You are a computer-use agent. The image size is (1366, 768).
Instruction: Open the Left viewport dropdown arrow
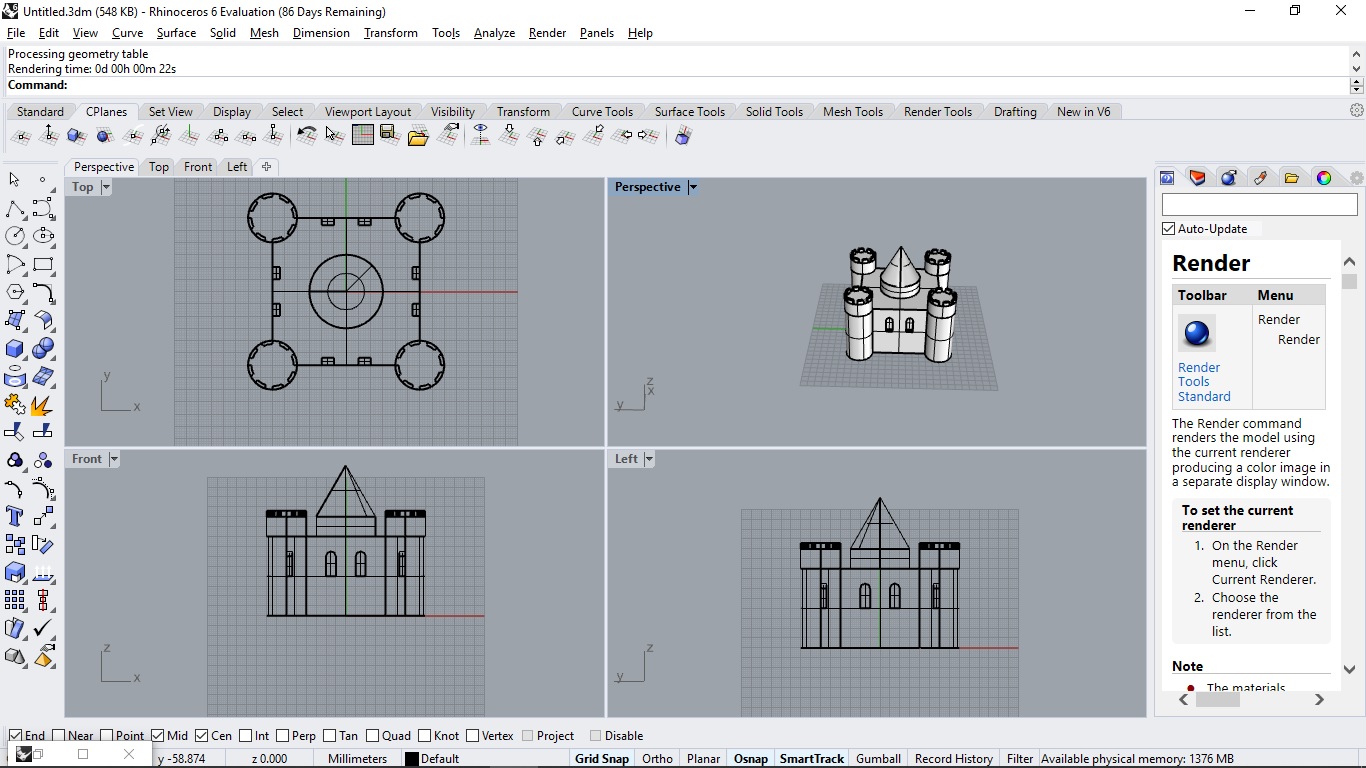pyautogui.click(x=649, y=459)
